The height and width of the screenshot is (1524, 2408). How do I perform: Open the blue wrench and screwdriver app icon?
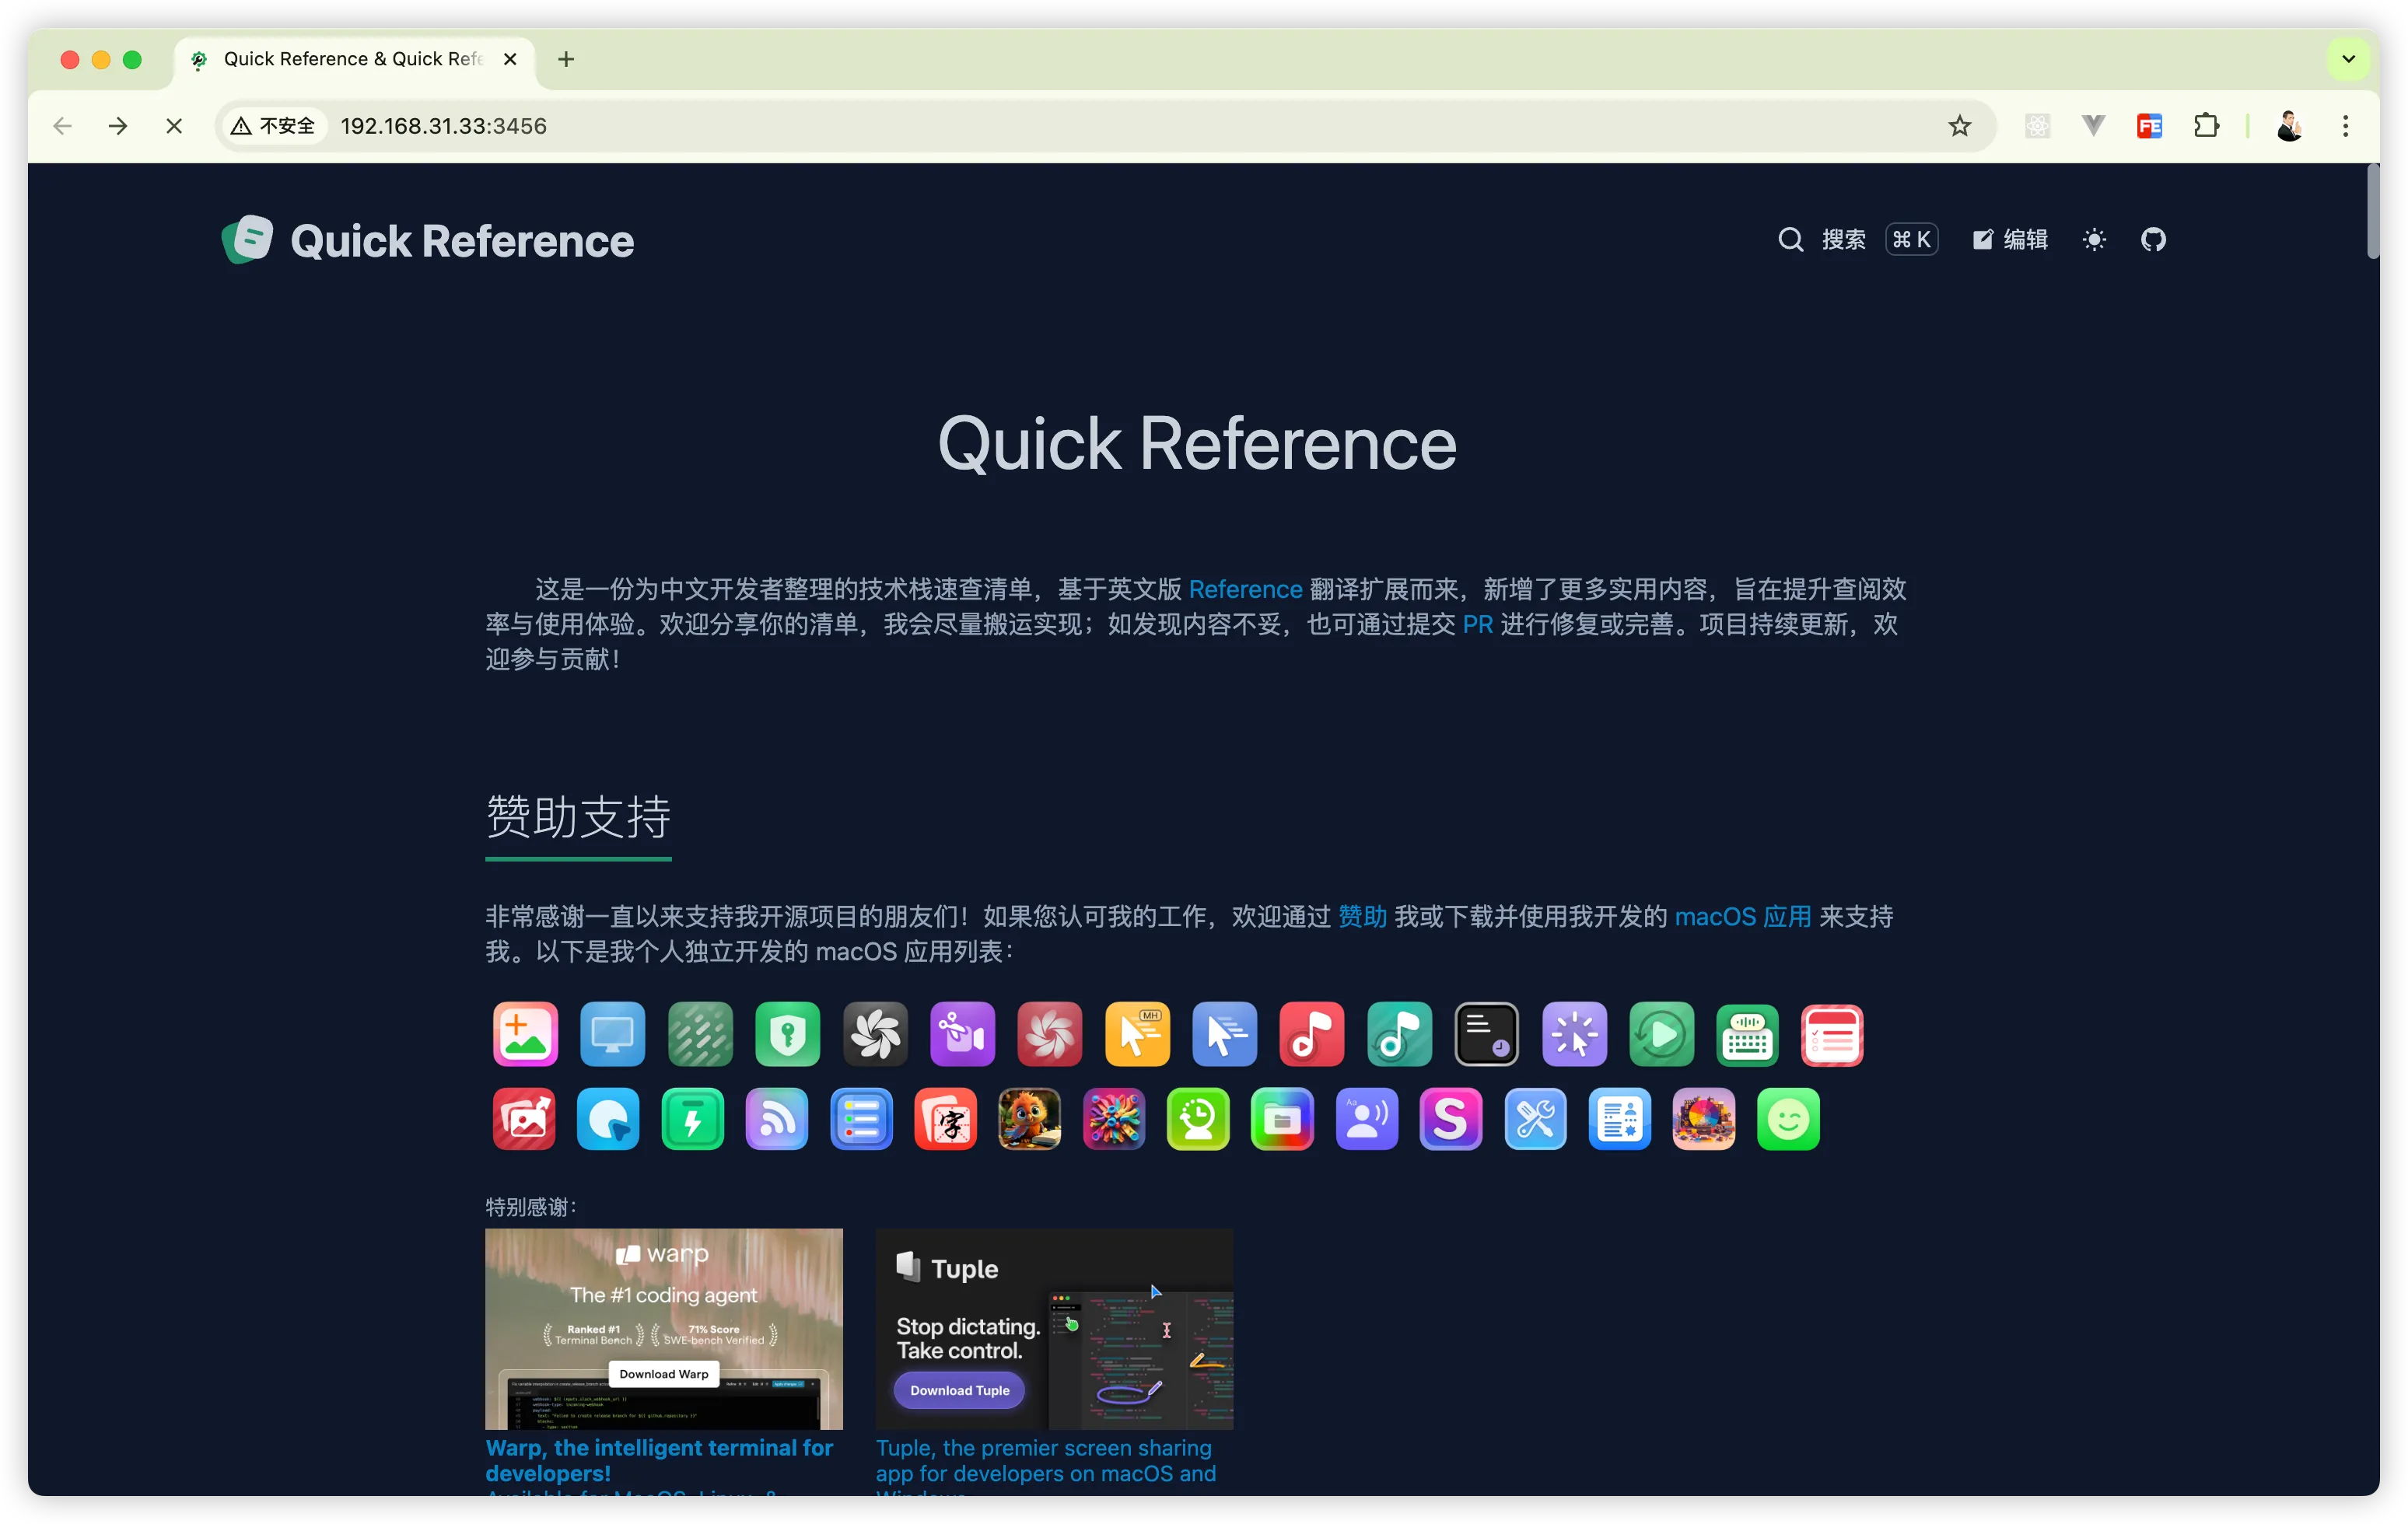[1535, 1119]
